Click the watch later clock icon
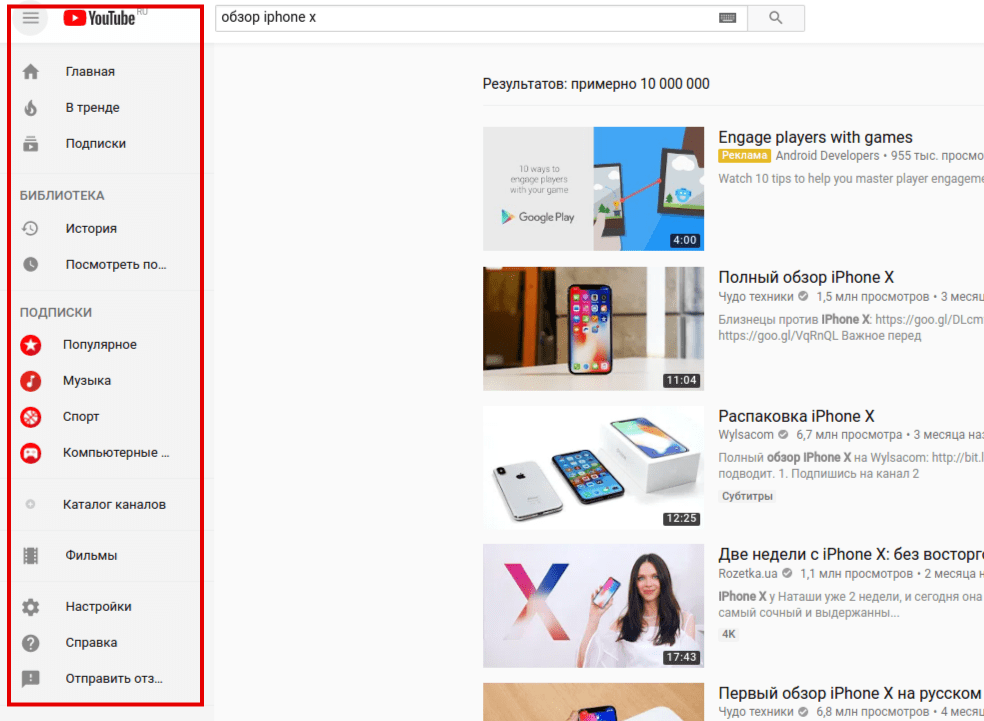984x721 pixels. pos(30,265)
